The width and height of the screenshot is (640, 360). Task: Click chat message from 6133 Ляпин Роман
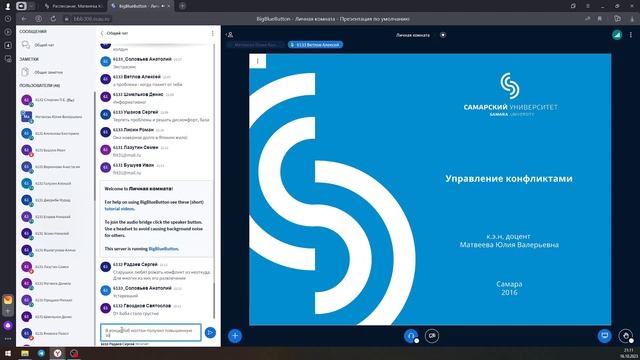(x=156, y=133)
